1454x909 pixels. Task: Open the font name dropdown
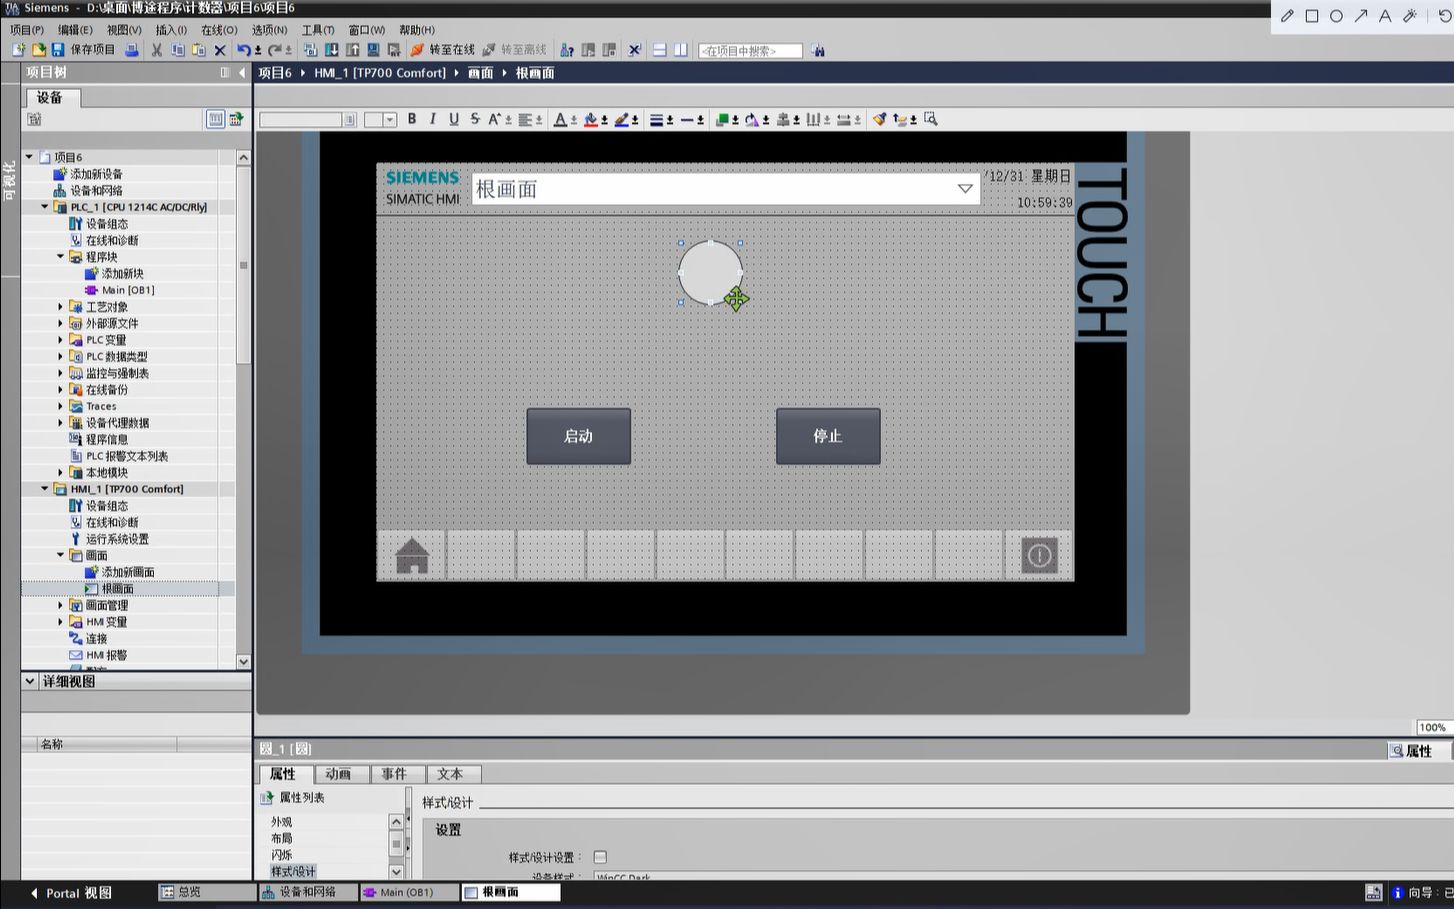pyautogui.click(x=350, y=120)
